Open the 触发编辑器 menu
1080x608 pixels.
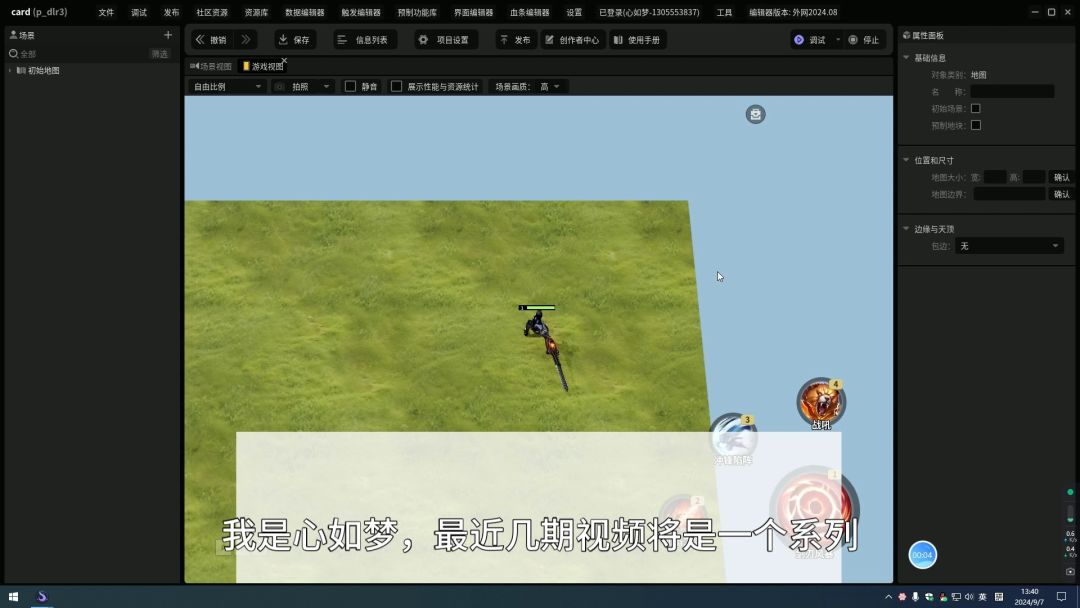(360, 13)
